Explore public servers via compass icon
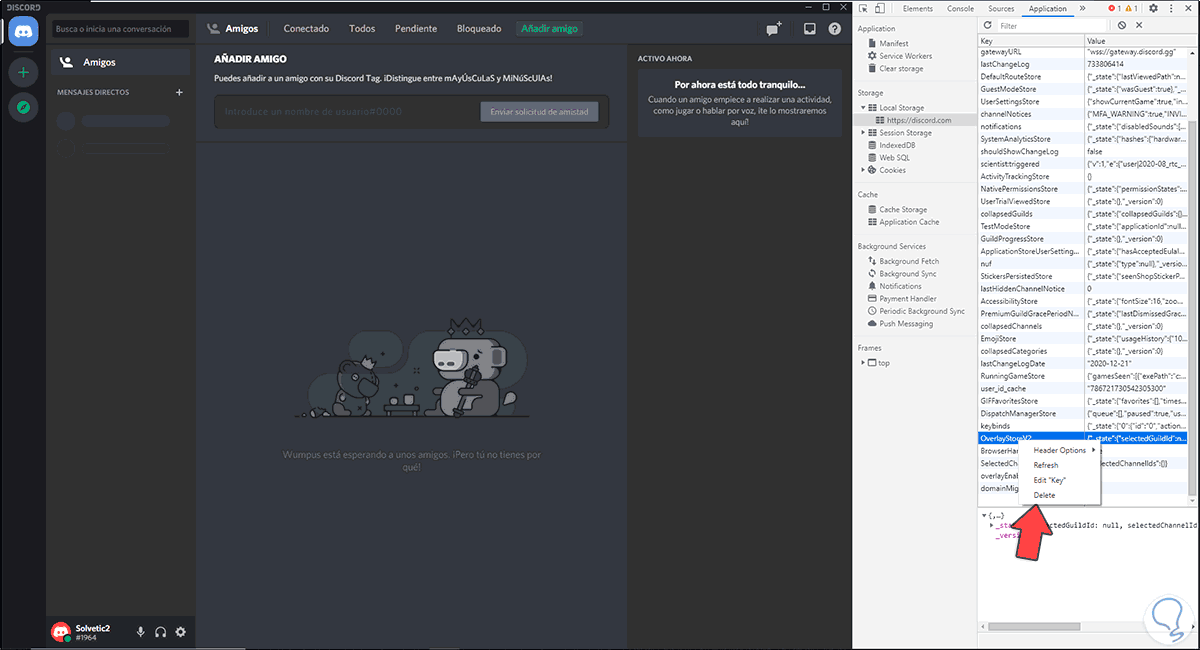 coord(23,108)
